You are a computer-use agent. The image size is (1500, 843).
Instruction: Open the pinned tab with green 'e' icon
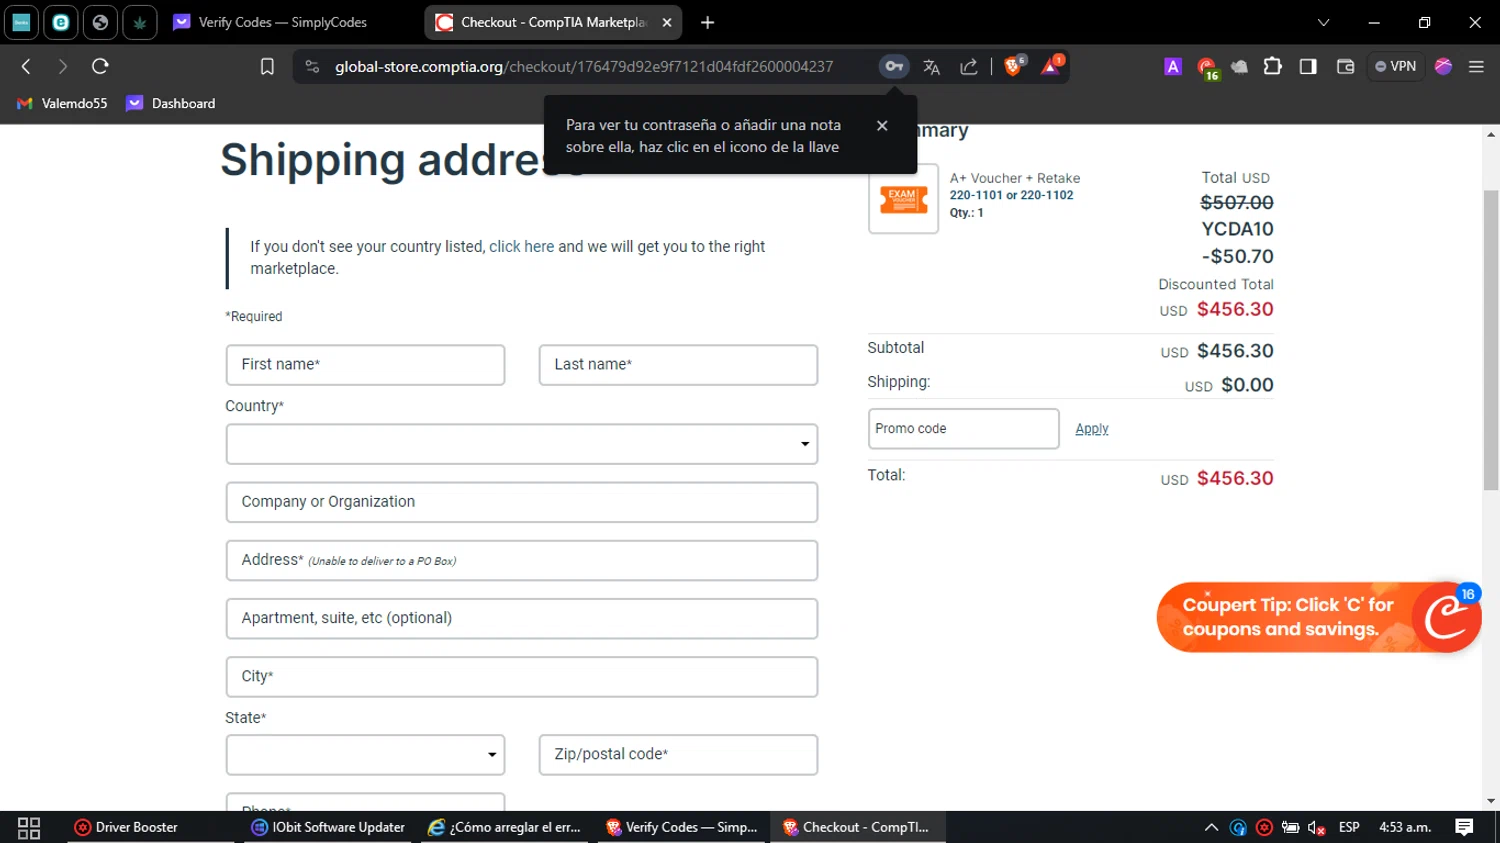(x=61, y=22)
